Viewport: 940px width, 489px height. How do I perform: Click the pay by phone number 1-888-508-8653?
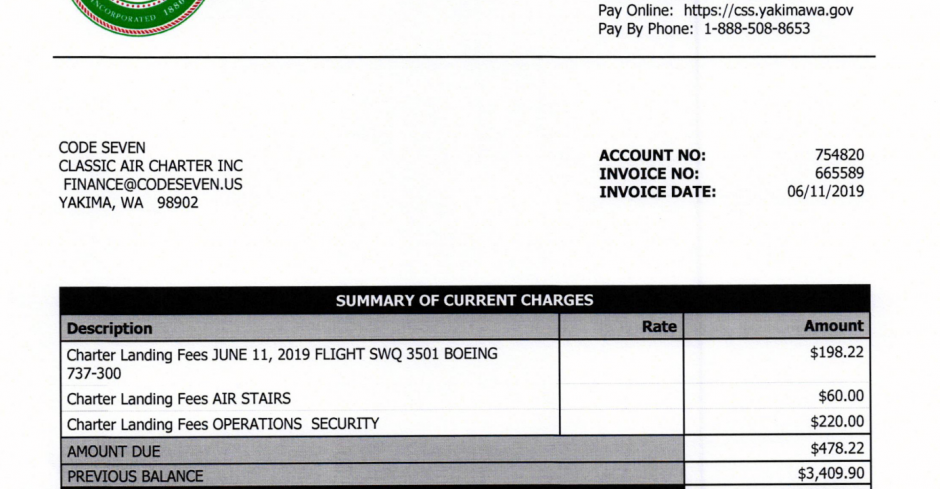[757, 29]
